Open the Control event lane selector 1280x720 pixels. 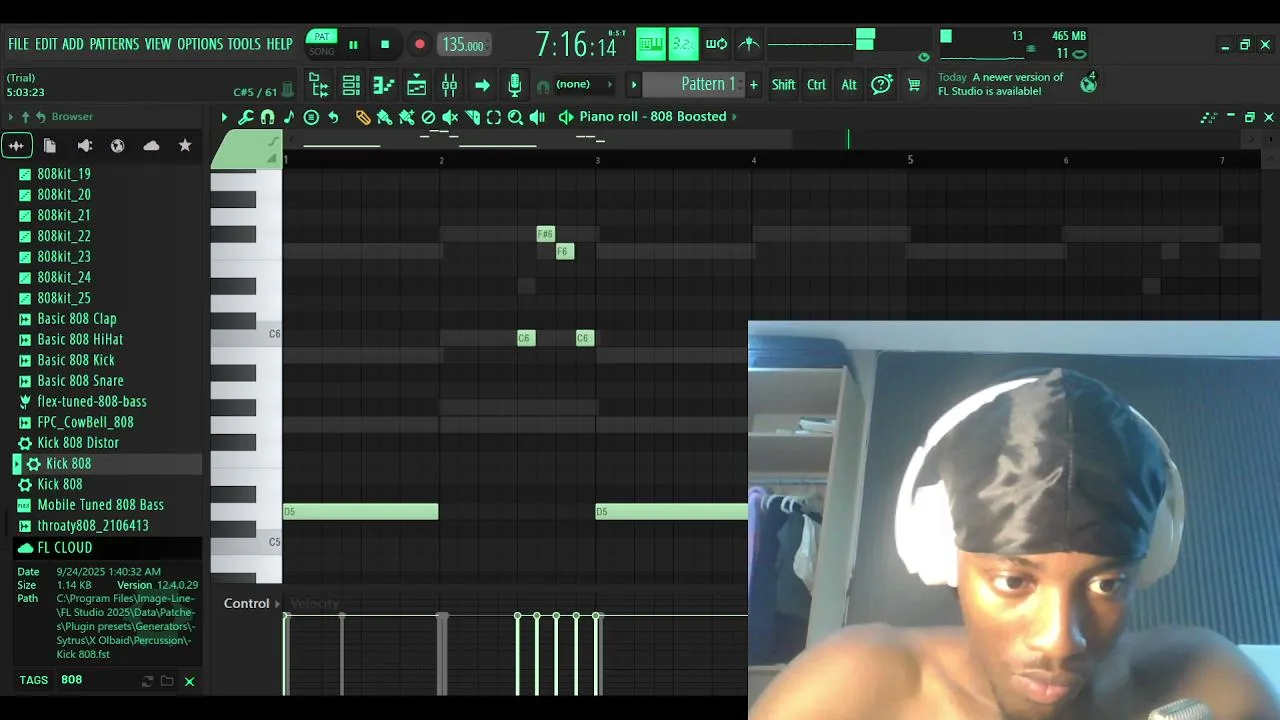coord(251,603)
